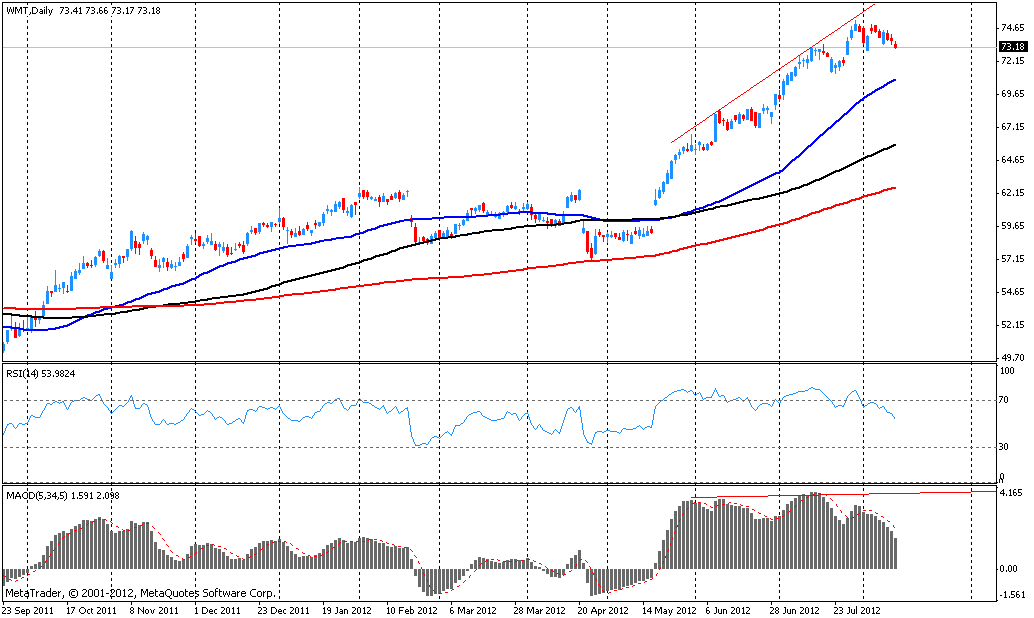Click the 4.165 oscillator scale value
This screenshot has height=618, width=1034.
tap(1012, 493)
